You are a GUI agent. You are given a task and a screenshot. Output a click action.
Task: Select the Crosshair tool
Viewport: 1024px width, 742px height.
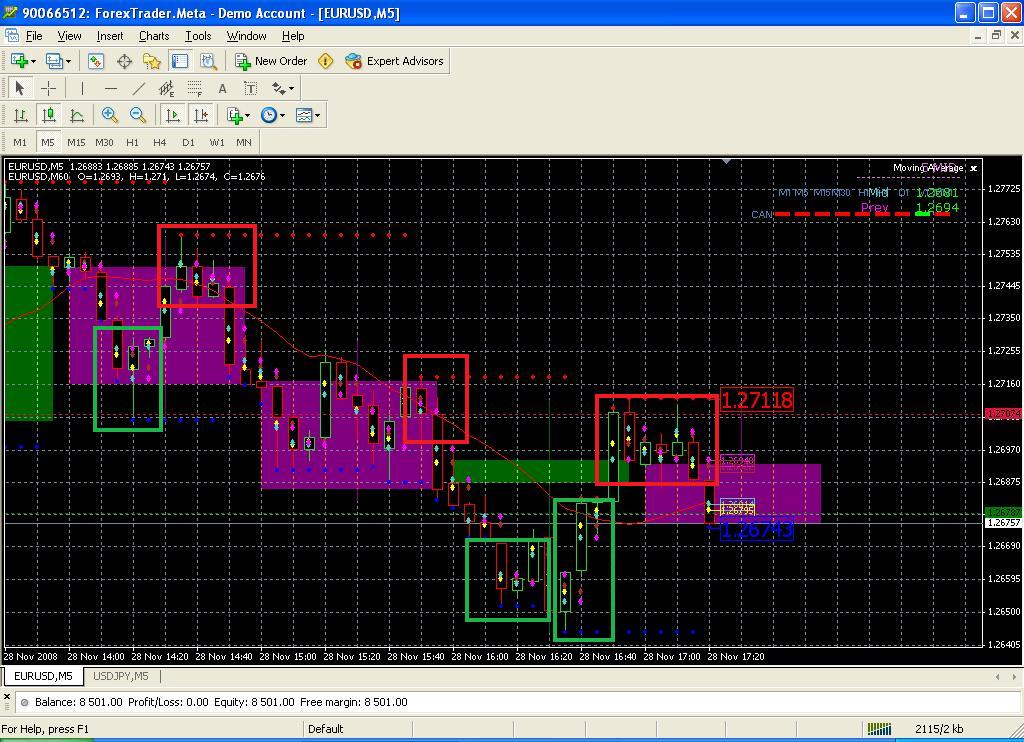(x=47, y=88)
